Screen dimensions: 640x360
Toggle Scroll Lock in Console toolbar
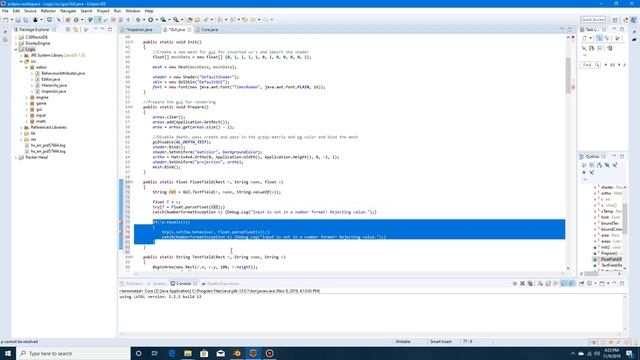point(548,283)
